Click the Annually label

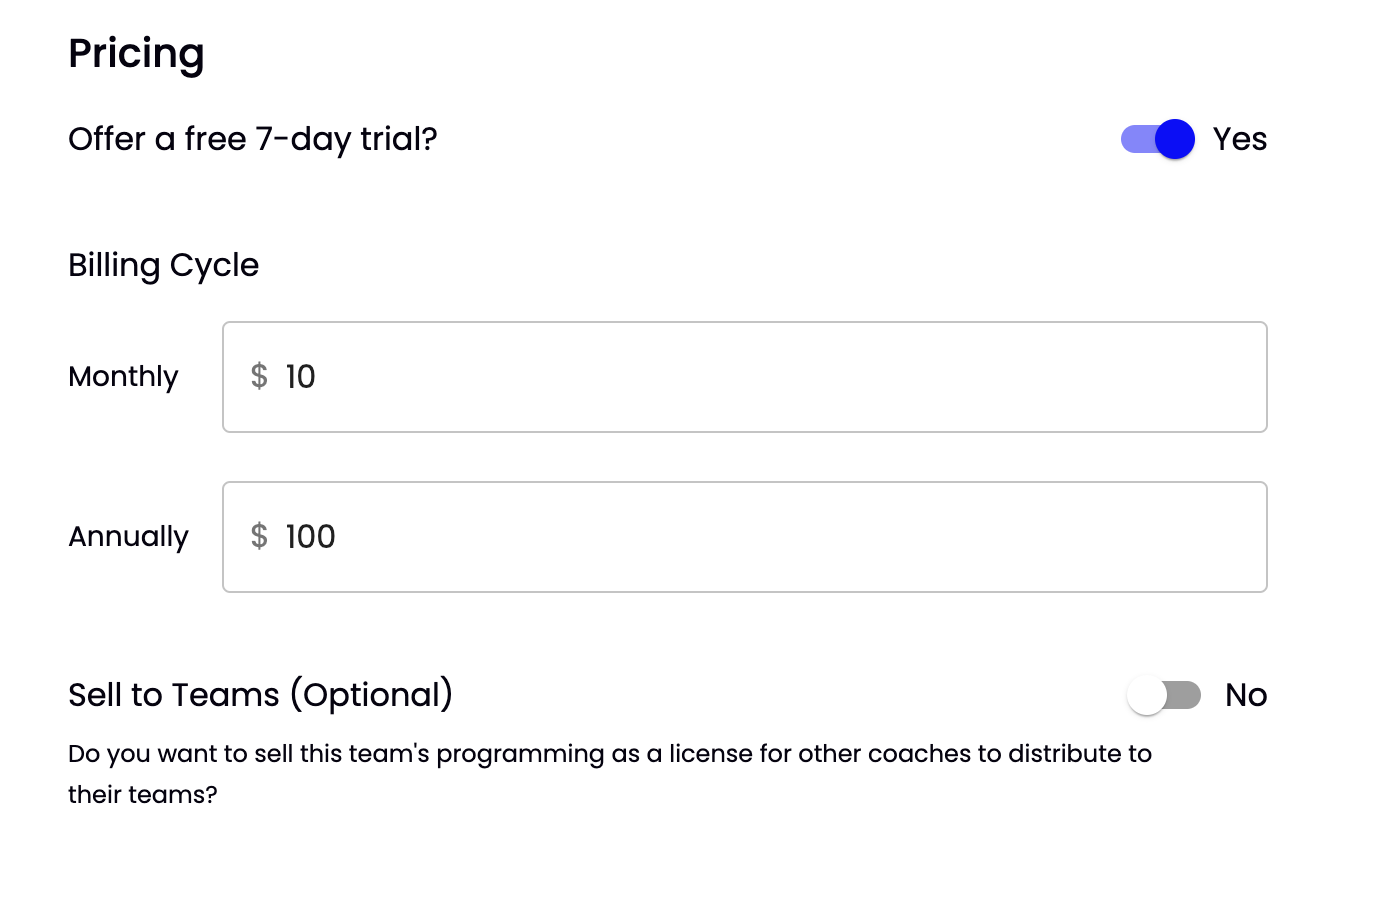(128, 537)
